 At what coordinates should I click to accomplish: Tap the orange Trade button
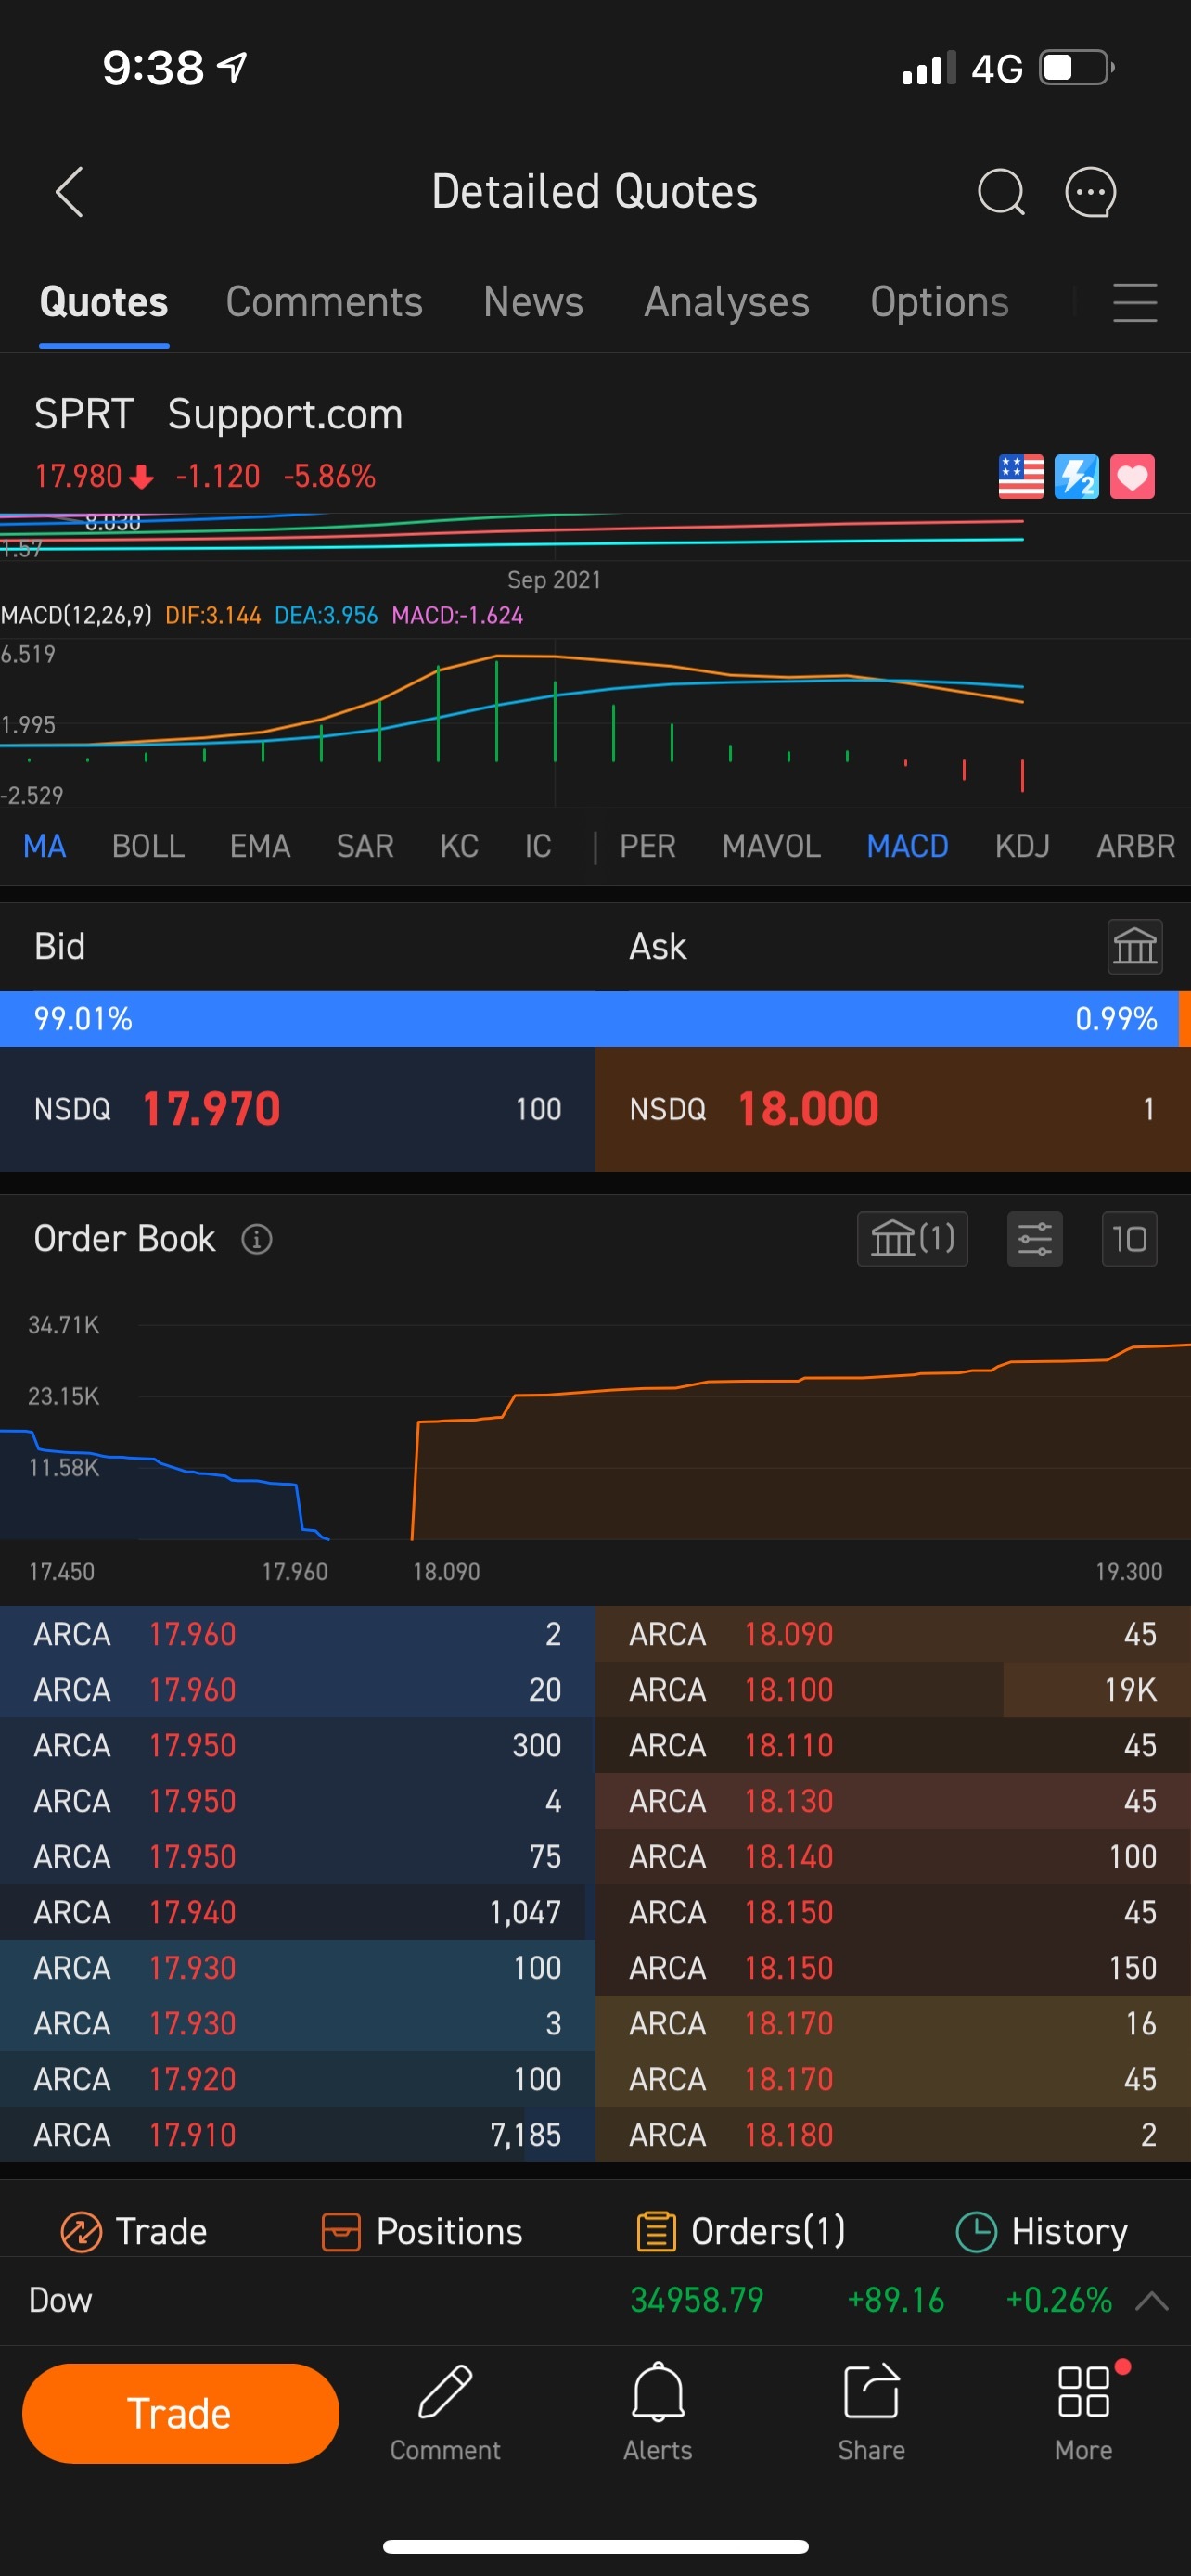(181, 2413)
